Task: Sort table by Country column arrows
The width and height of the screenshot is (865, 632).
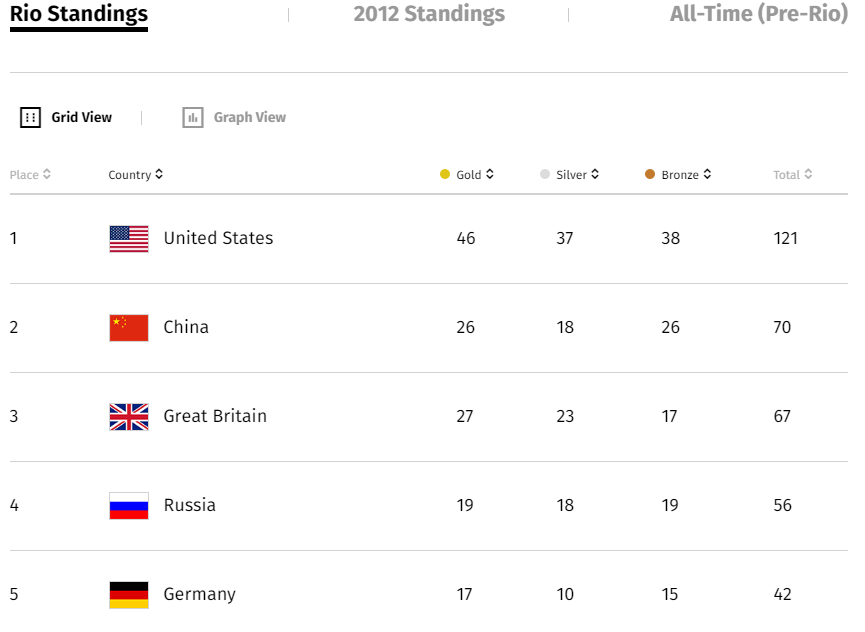Action: pyautogui.click(x=159, y=174)
